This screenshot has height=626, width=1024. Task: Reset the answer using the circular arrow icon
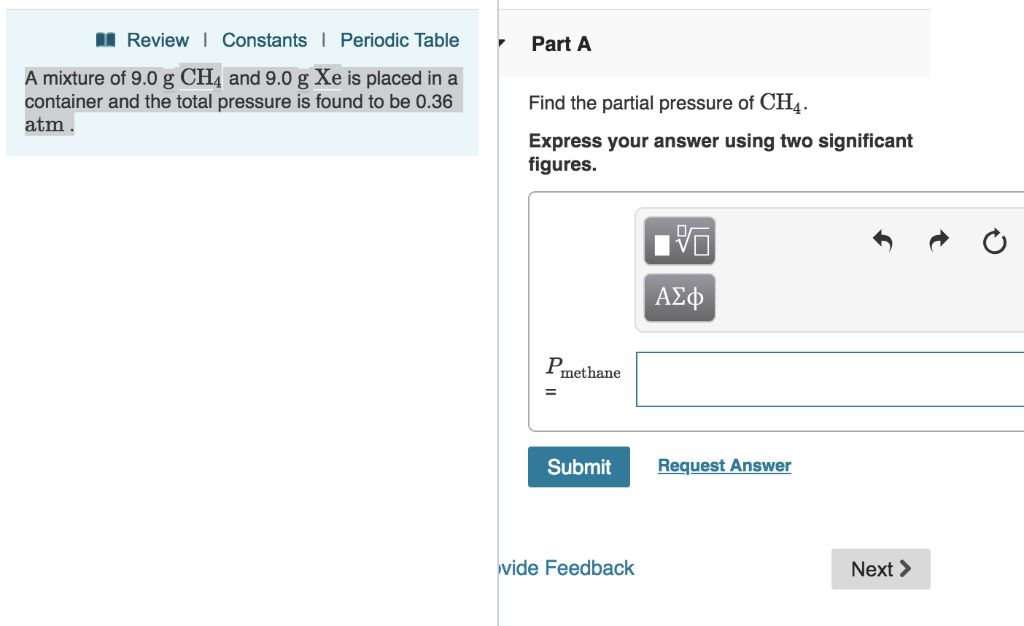click(994, 241)
